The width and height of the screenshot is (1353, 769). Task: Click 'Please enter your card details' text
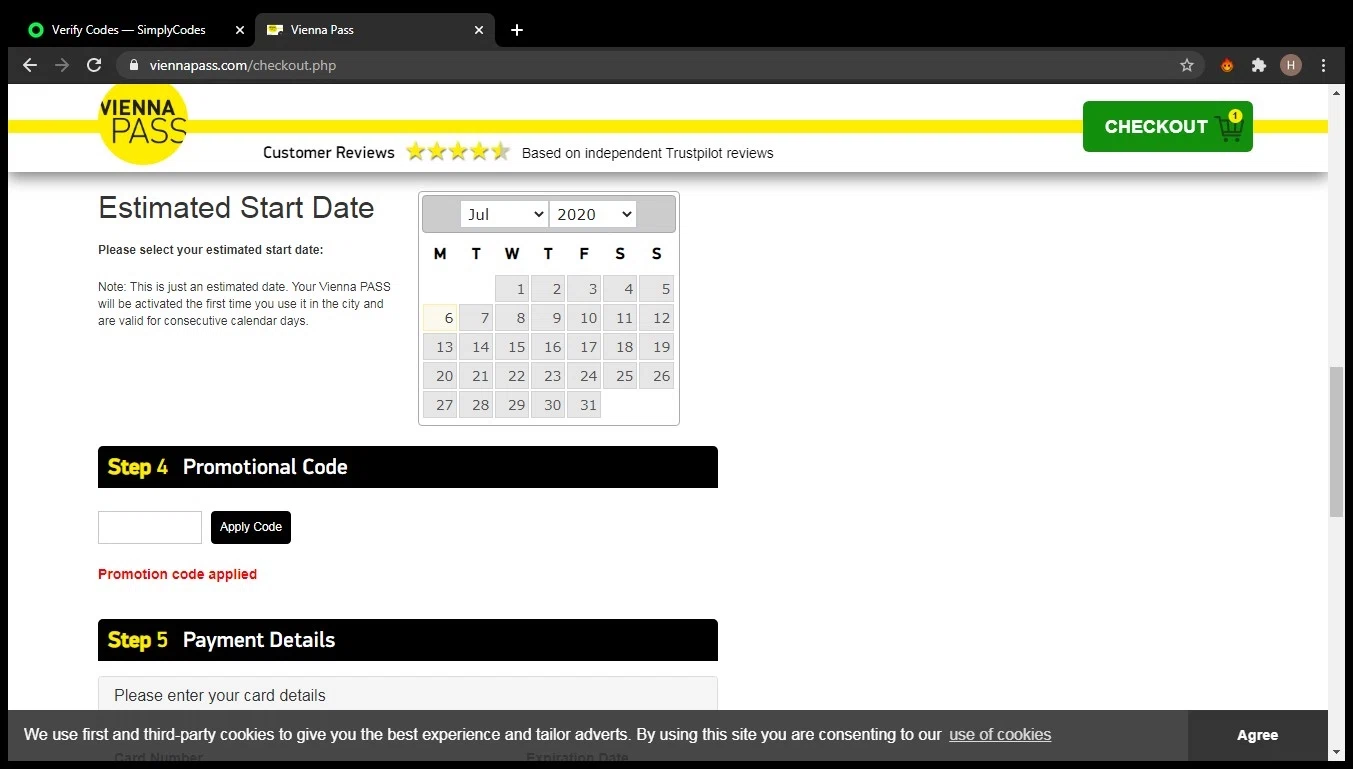[220, 695]
